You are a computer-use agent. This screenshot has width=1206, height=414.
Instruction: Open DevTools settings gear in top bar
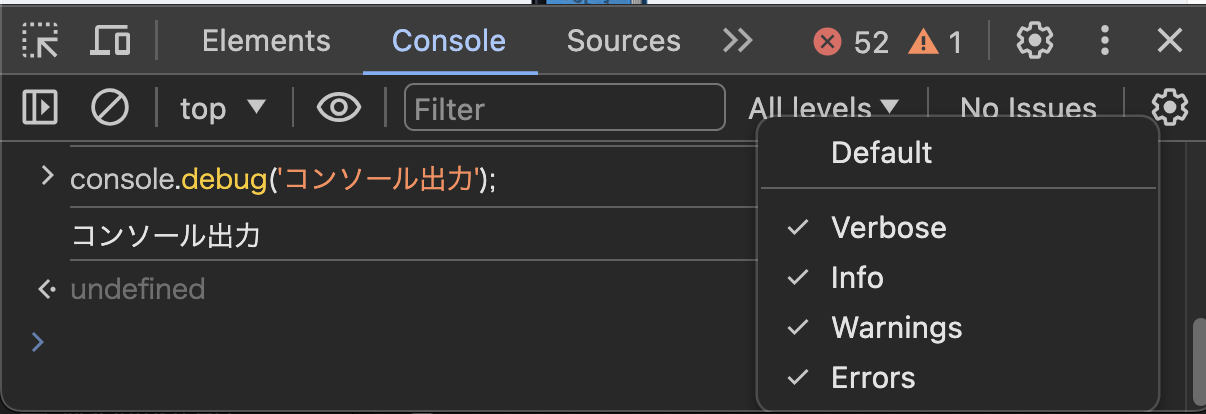click(x=1035, y=41)
